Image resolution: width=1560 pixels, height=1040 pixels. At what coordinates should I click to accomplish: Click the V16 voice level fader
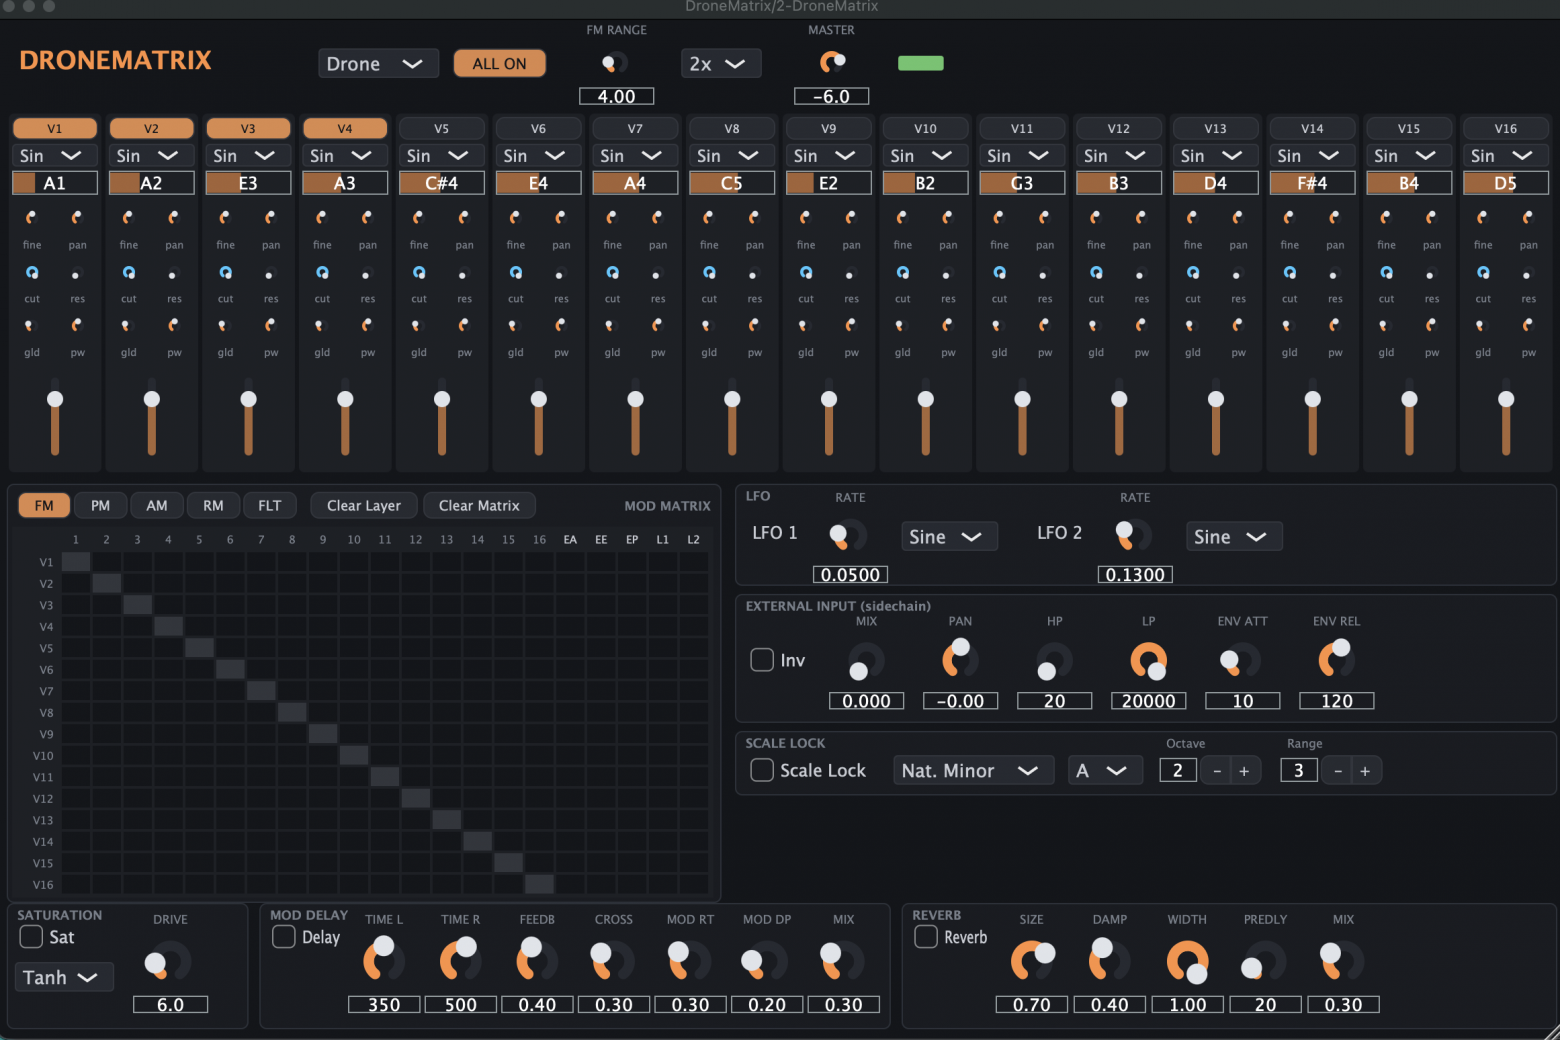[x=1506, y=418]
